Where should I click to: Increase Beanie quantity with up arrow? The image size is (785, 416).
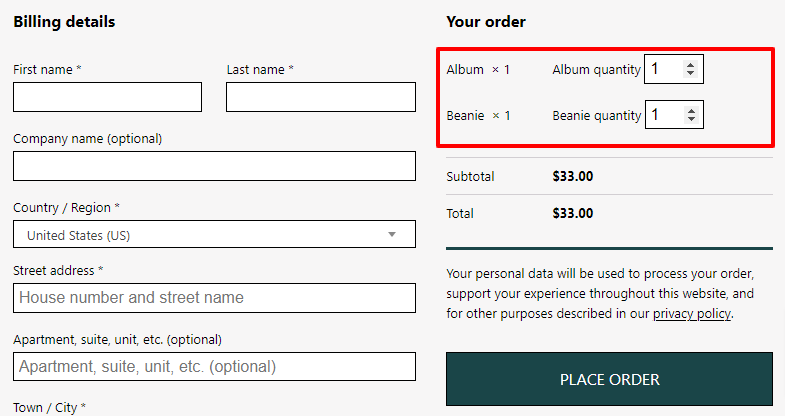pyautogui.click(x=691, y=111)
